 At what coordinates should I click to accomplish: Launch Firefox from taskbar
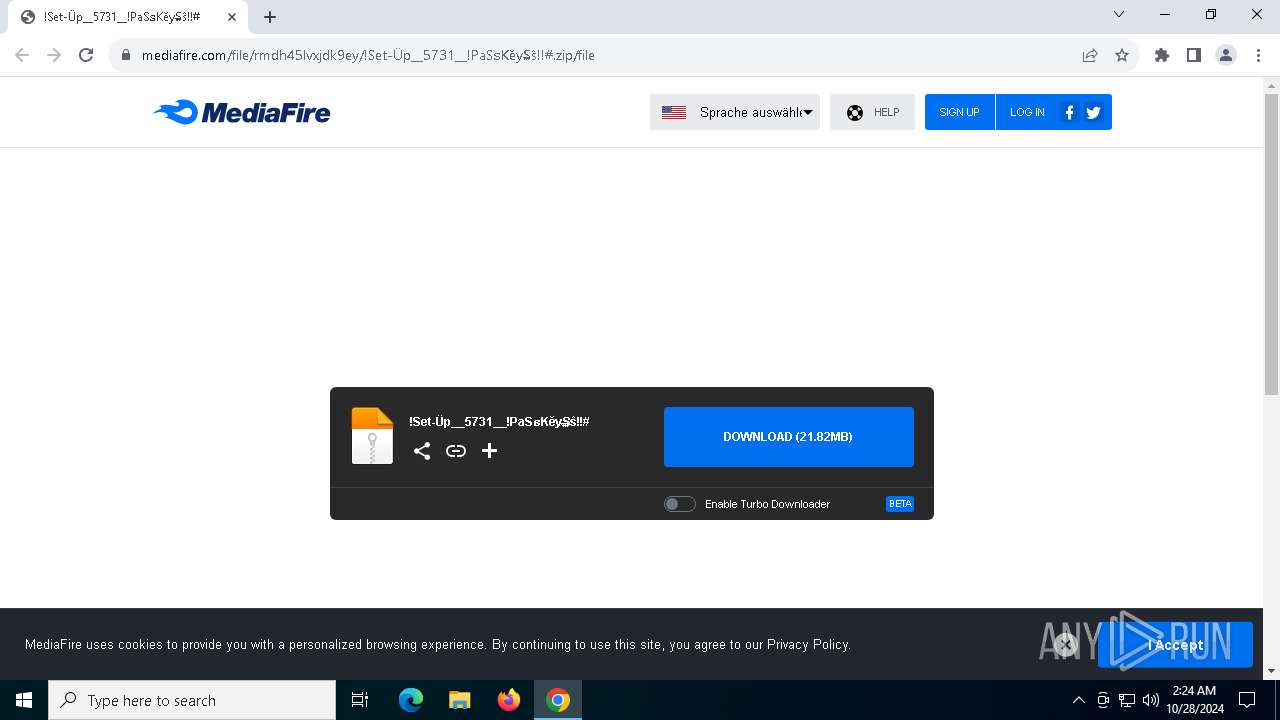pyautogui.click(x=509, y=700)
